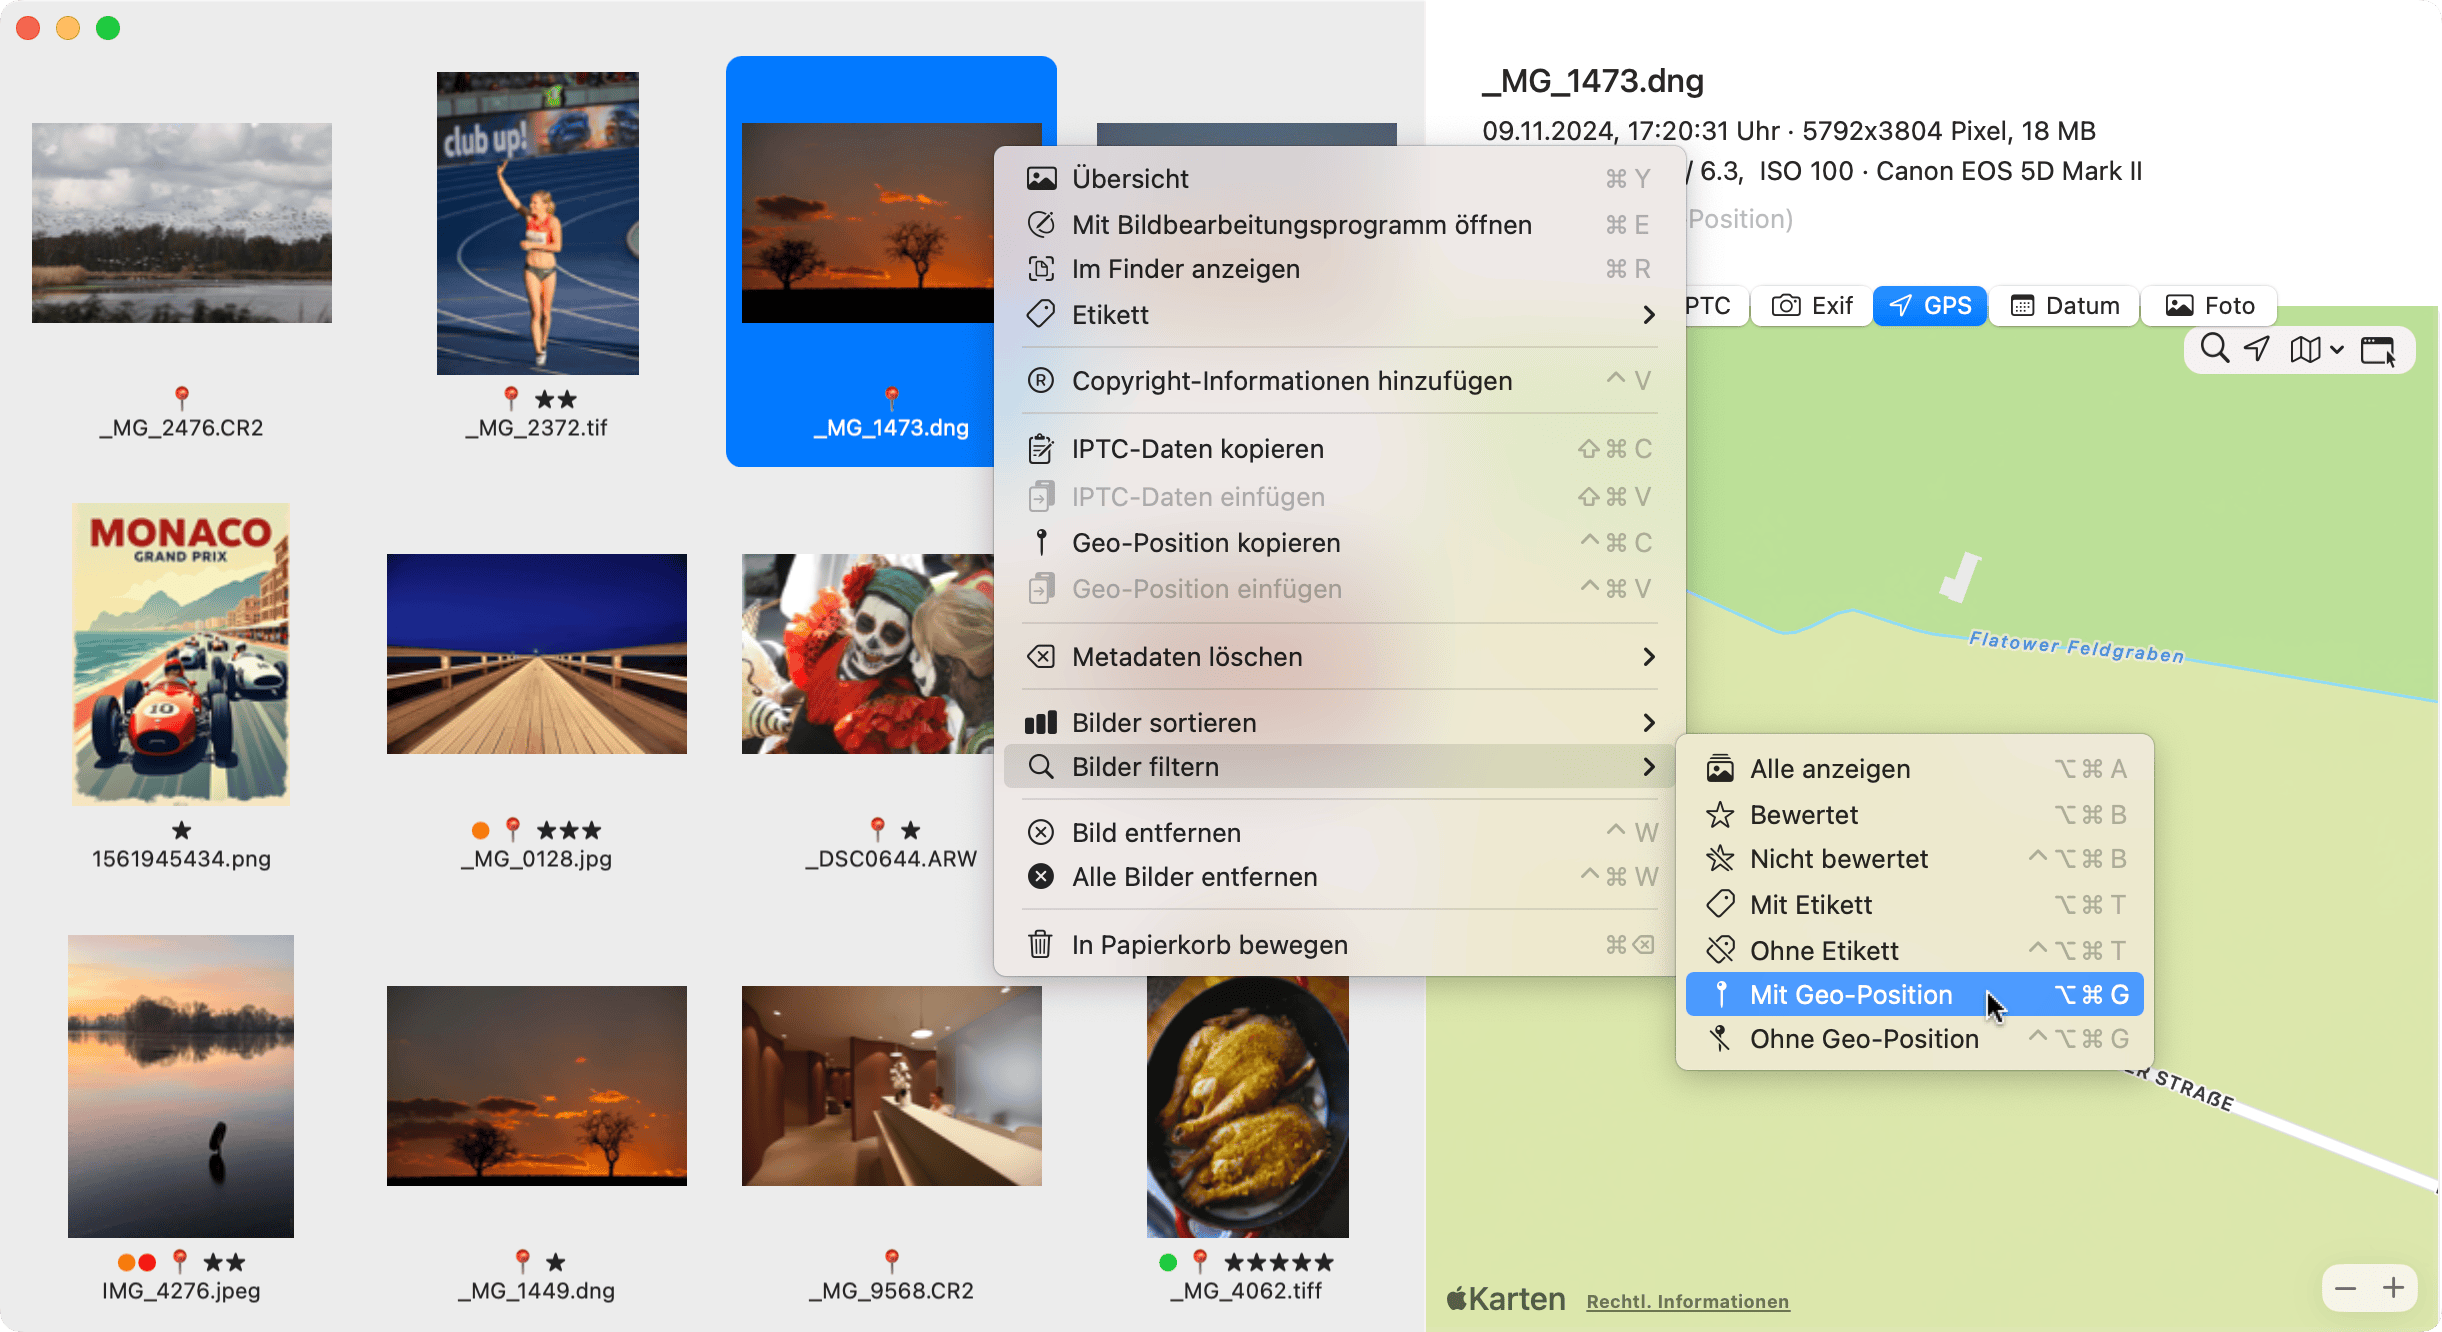
Task: Click the detach map window icon
Action: (2378, 350)
